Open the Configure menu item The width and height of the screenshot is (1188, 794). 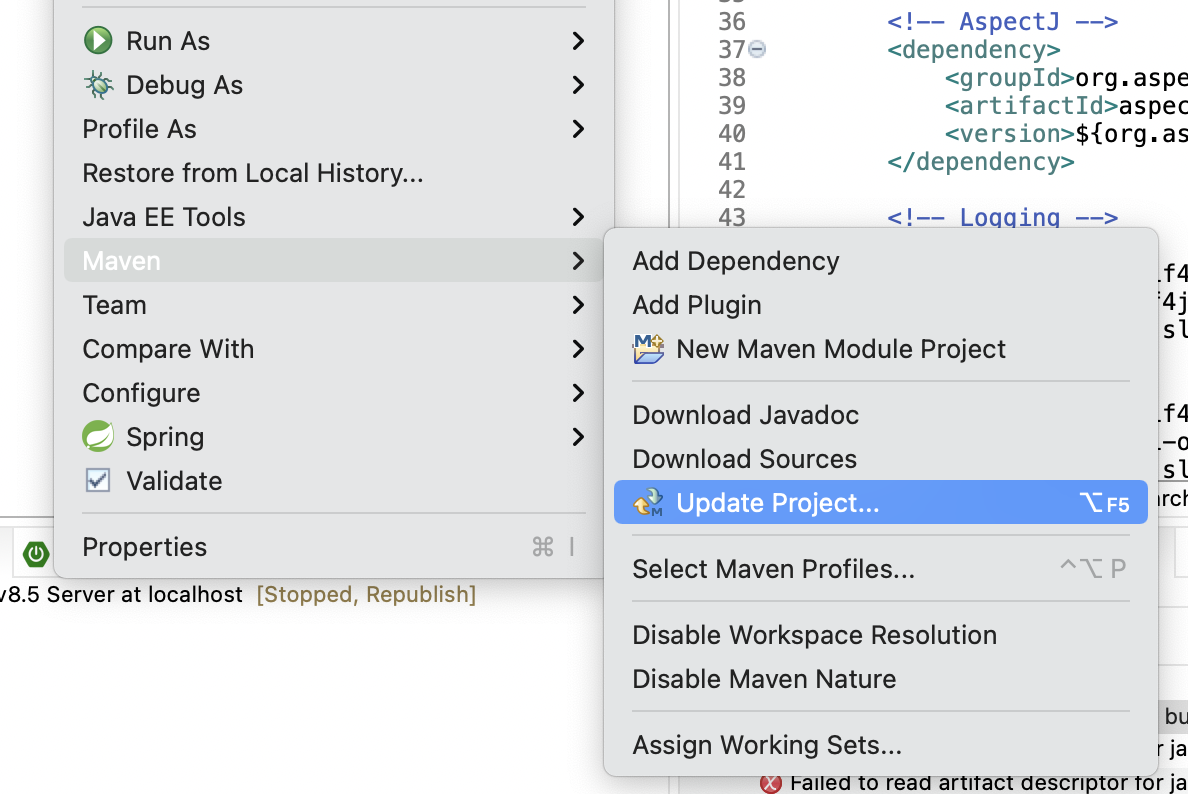[333, 393]
